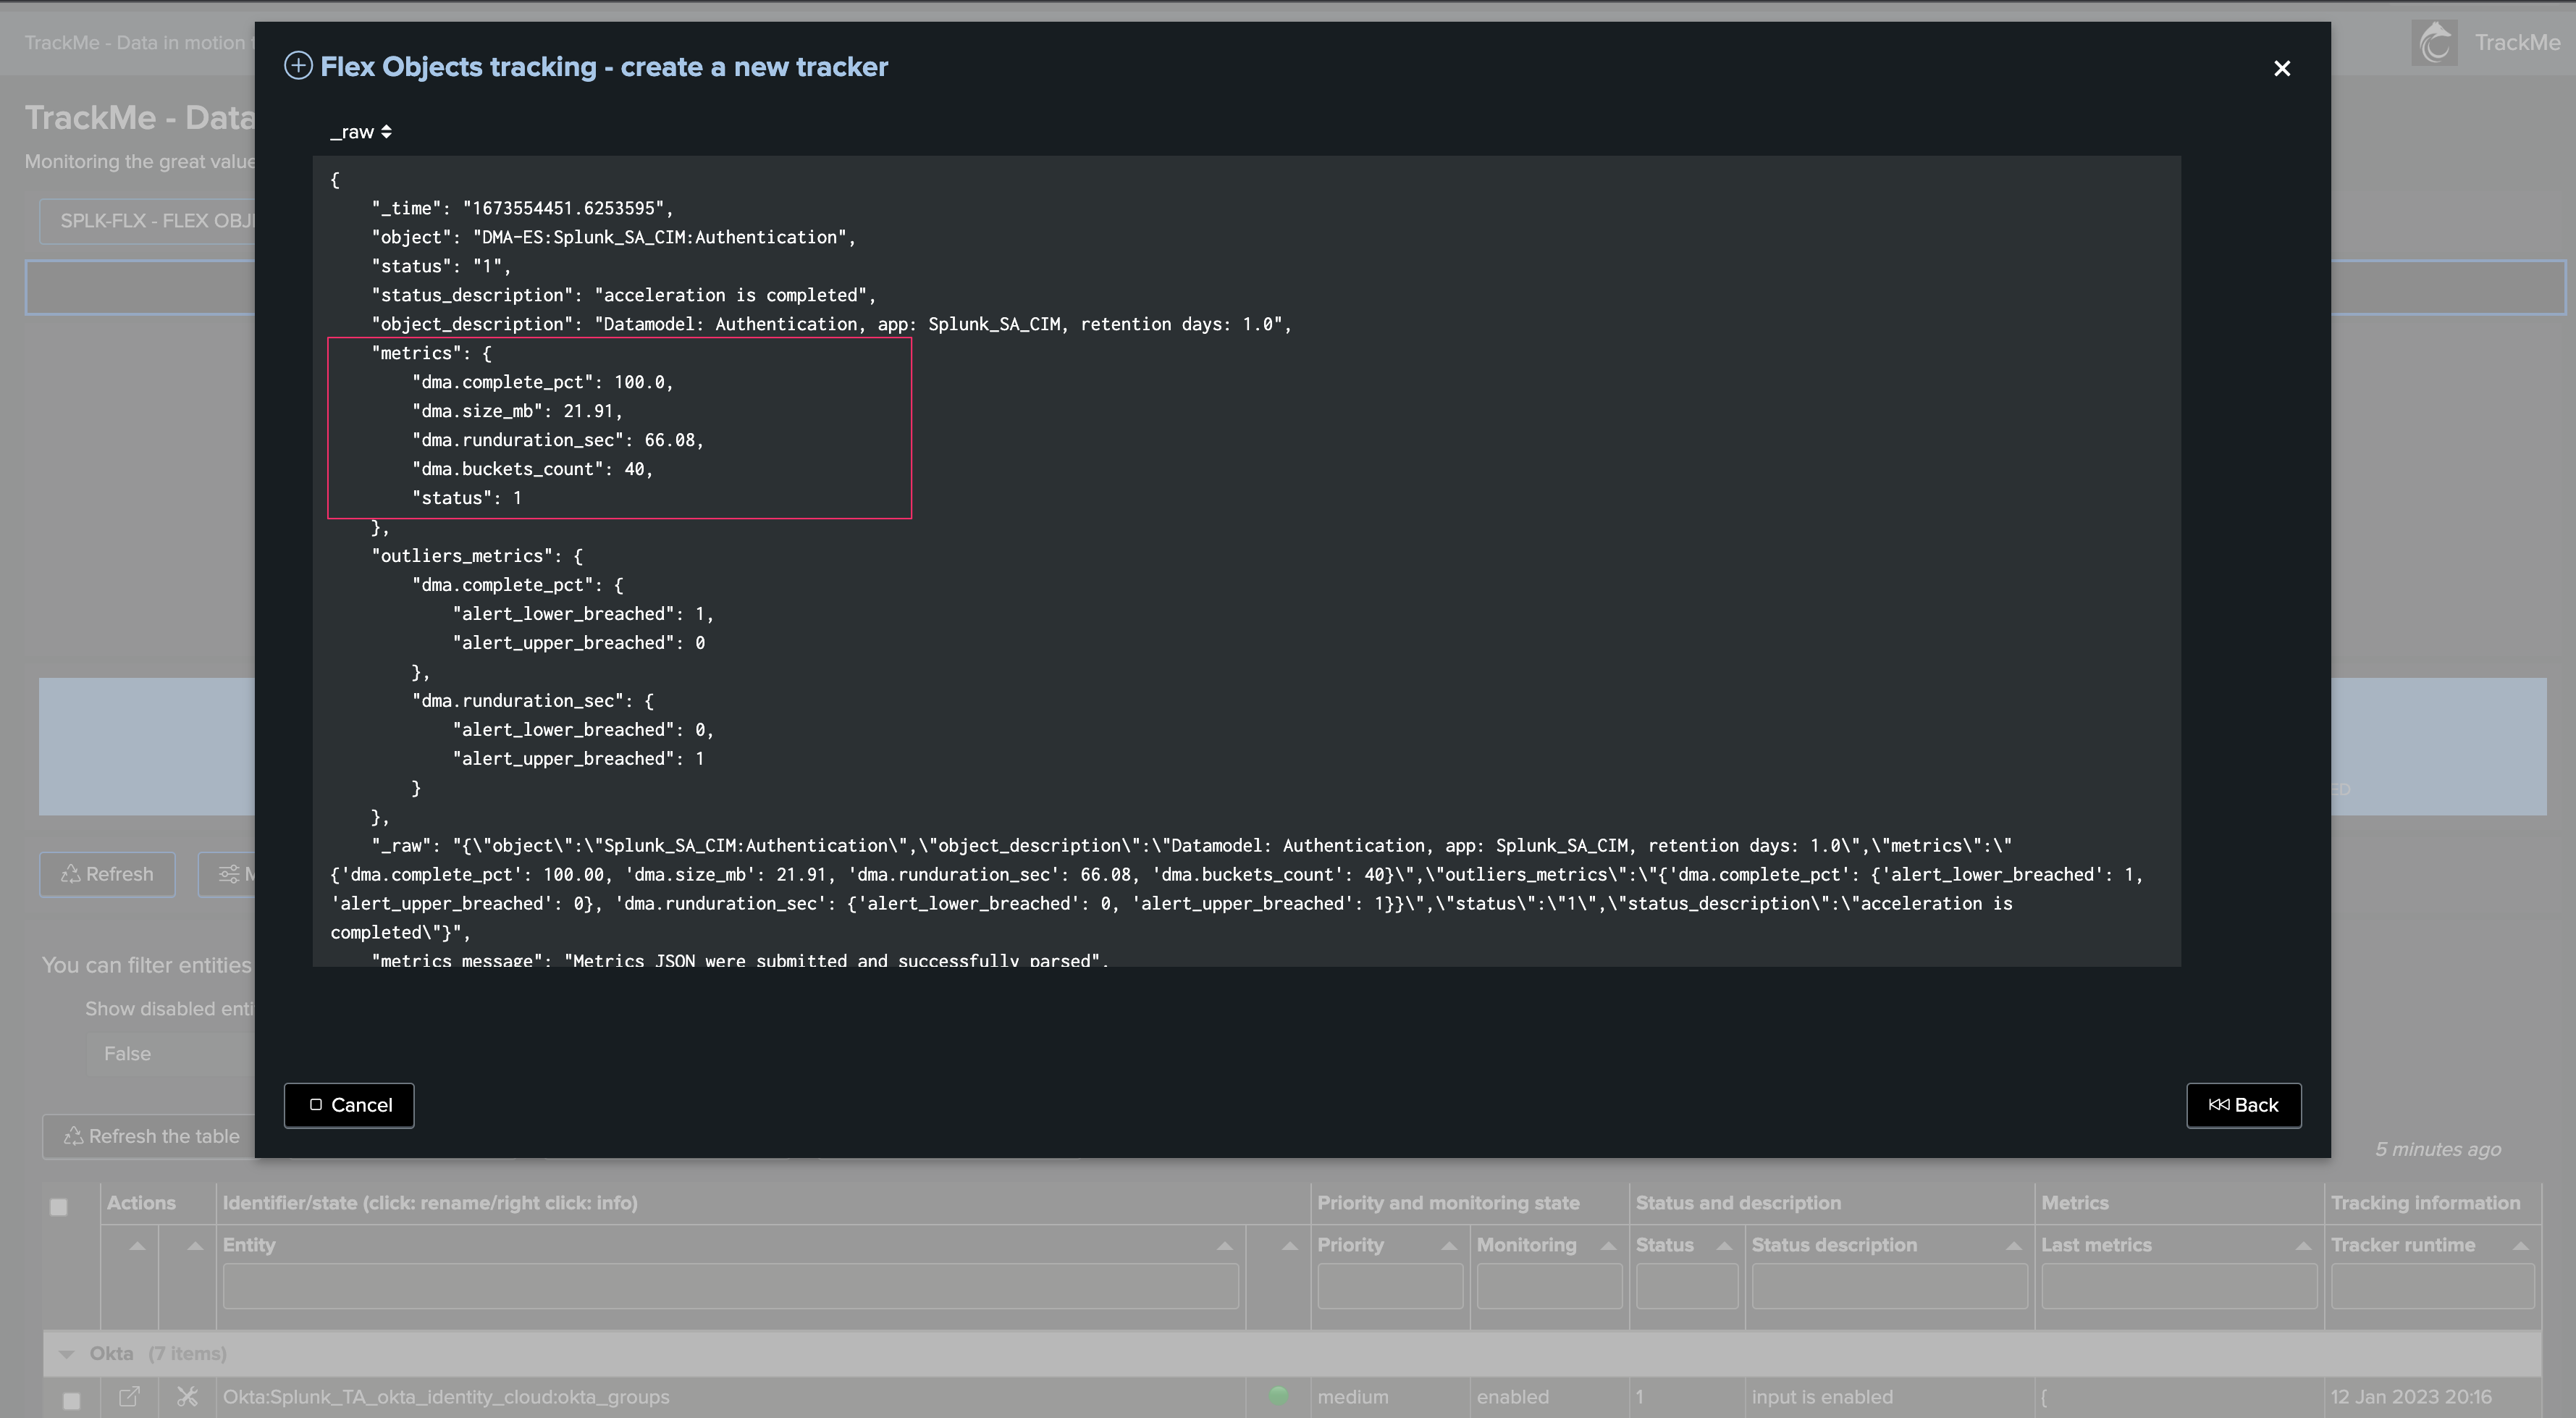Sort by the Status description column arrow

pos(2014,1246)
